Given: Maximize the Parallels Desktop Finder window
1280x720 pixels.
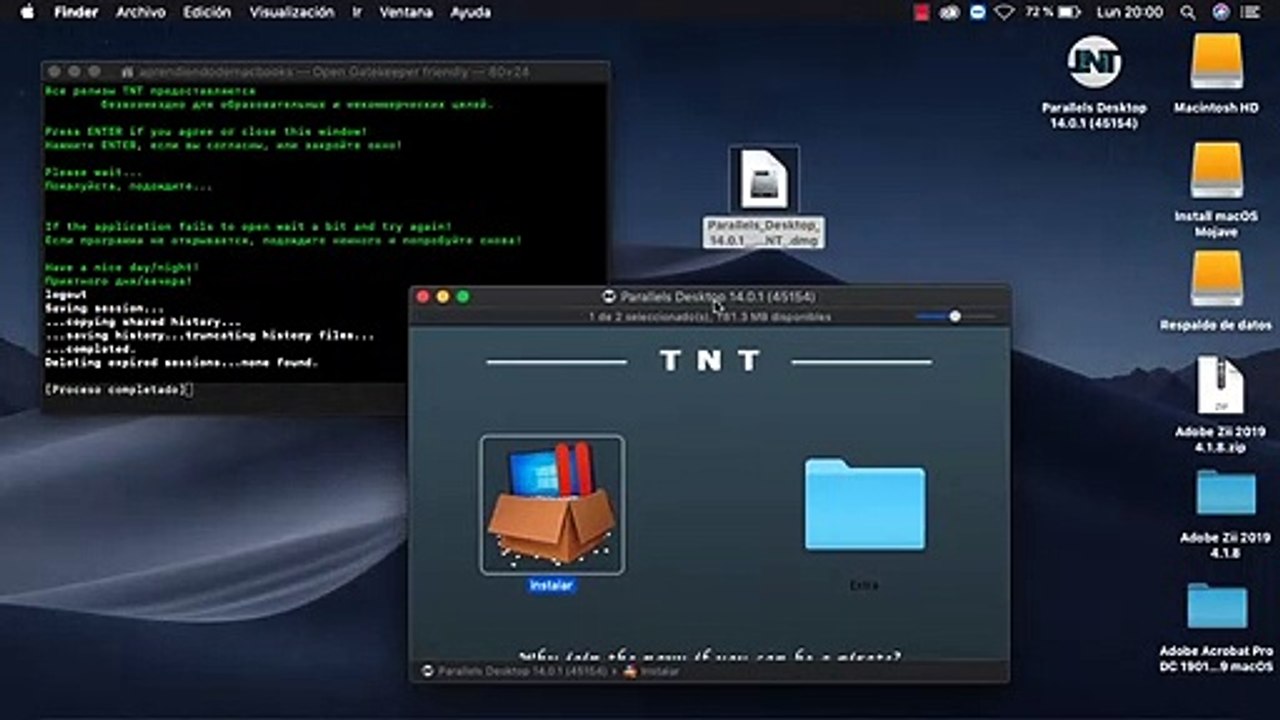Looking at the screenshot, I should click(463, 297).
